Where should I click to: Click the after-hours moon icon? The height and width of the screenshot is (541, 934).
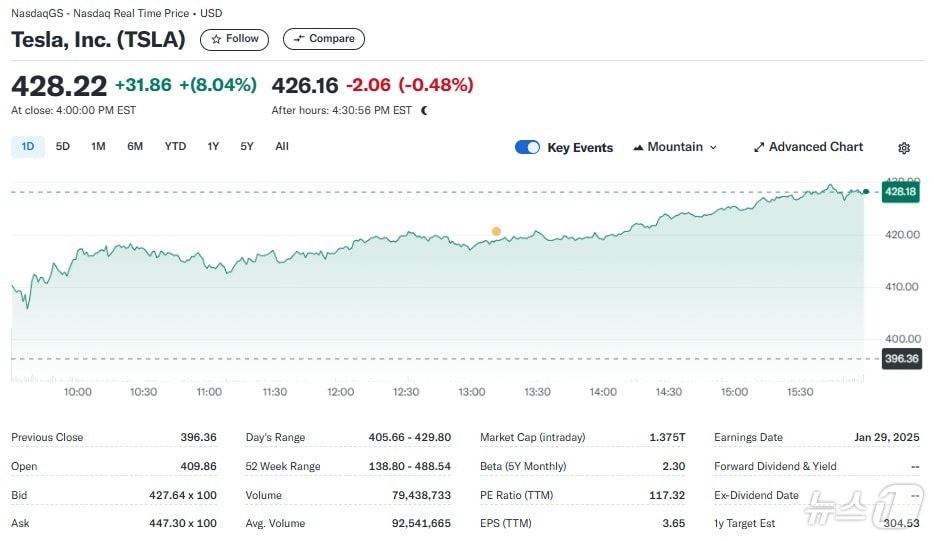coord(424,110)
